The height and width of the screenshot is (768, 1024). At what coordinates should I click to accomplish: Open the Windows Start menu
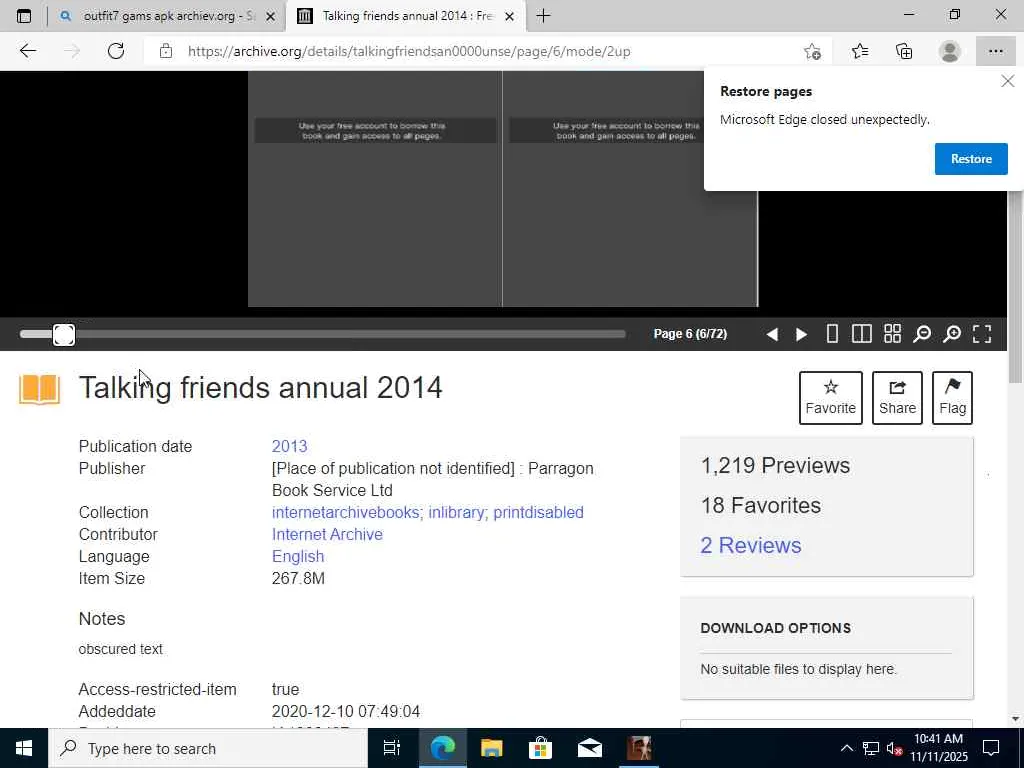[x=24, y=748]
